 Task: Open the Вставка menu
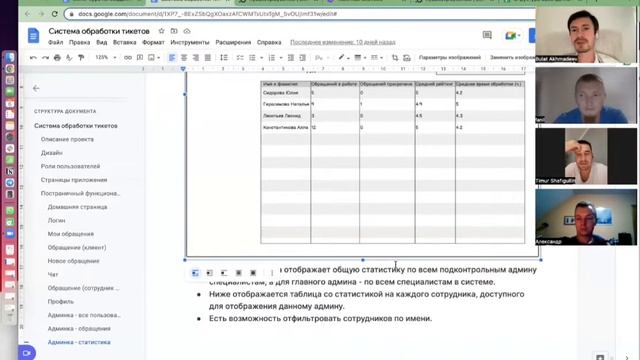pos(124,42)
